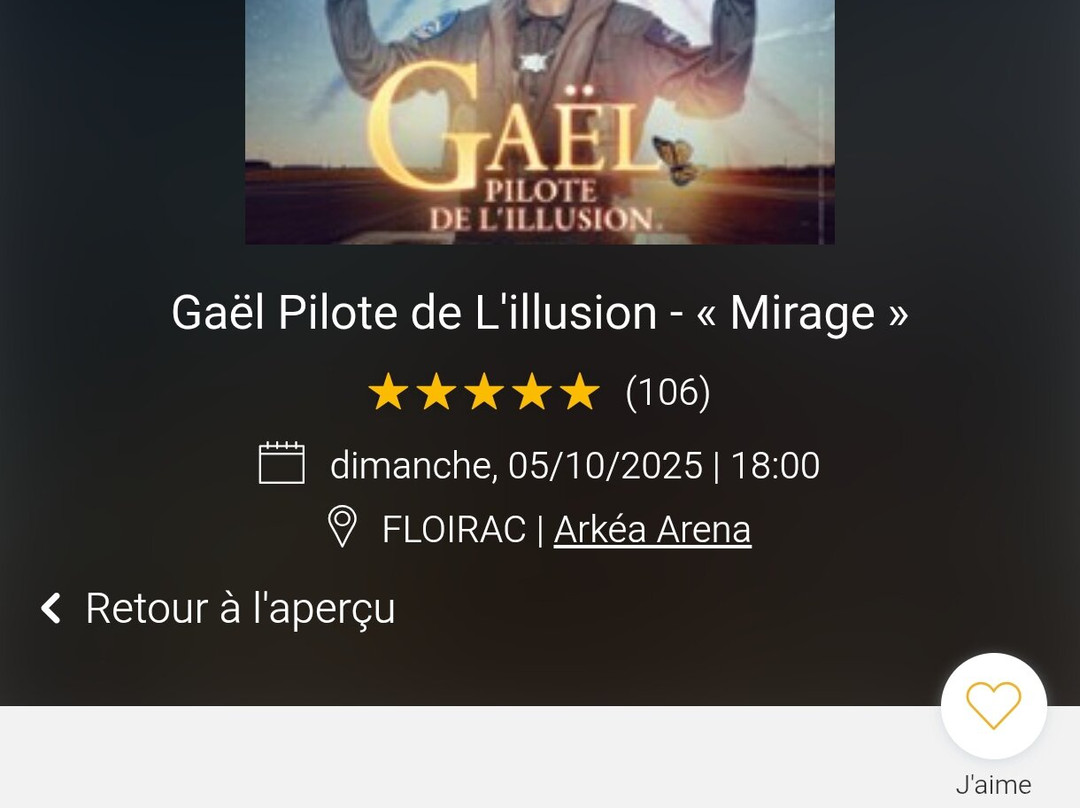
Task: Toggle the heart favorite button
Action: [x=993, y=706]
